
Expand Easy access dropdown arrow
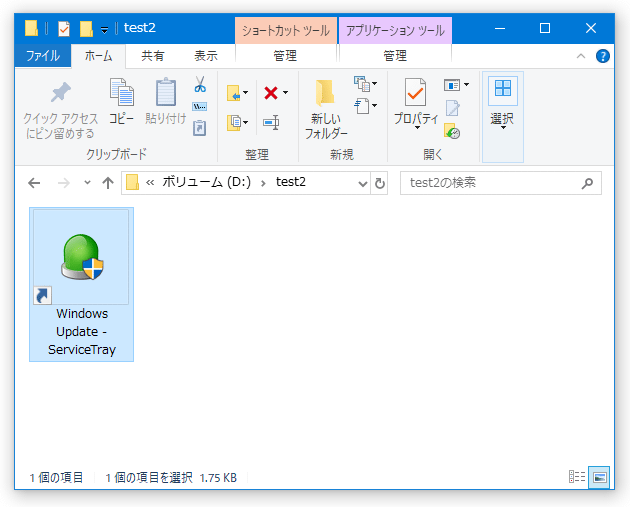pyautogui.click(x=374, y=106)
